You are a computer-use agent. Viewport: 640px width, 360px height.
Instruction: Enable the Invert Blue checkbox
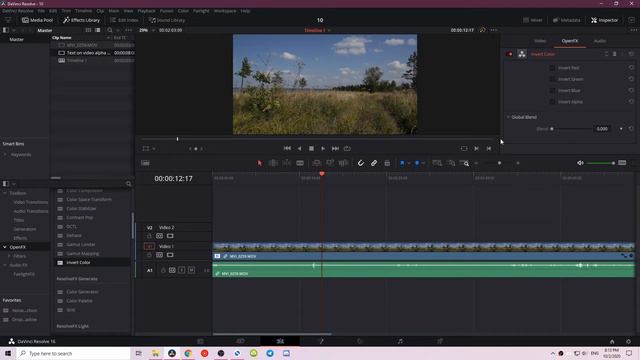click(552, 91)
